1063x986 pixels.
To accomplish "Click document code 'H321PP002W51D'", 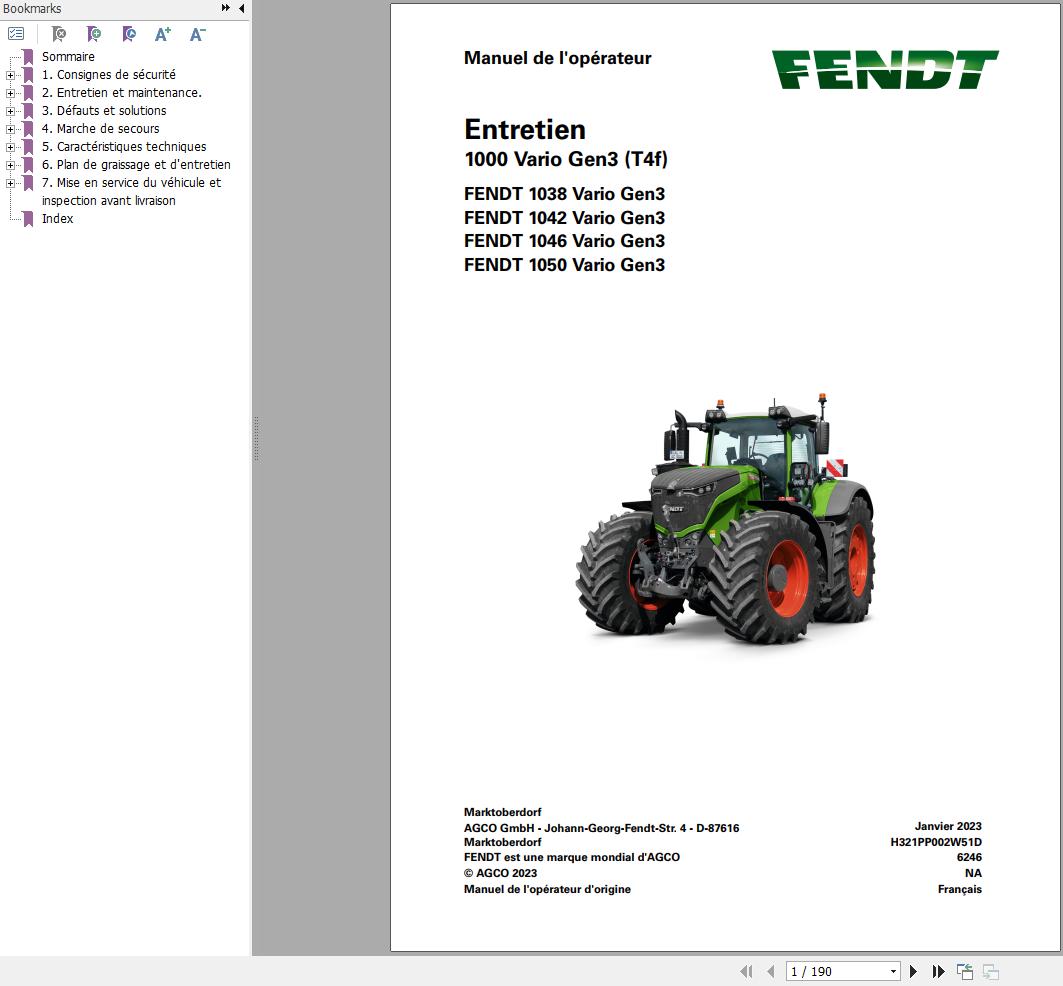I will (936, 842).
